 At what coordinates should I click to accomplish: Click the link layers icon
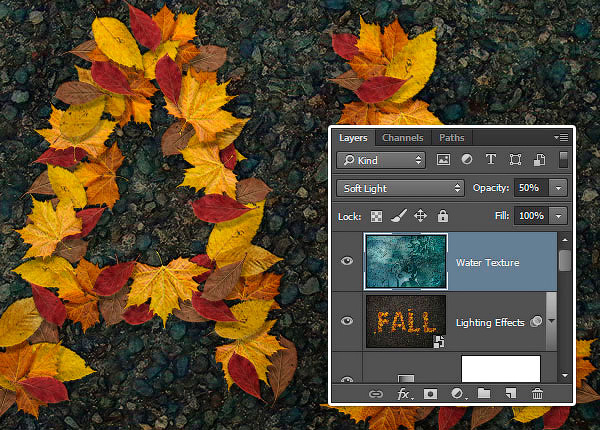(x=376, y=394)
